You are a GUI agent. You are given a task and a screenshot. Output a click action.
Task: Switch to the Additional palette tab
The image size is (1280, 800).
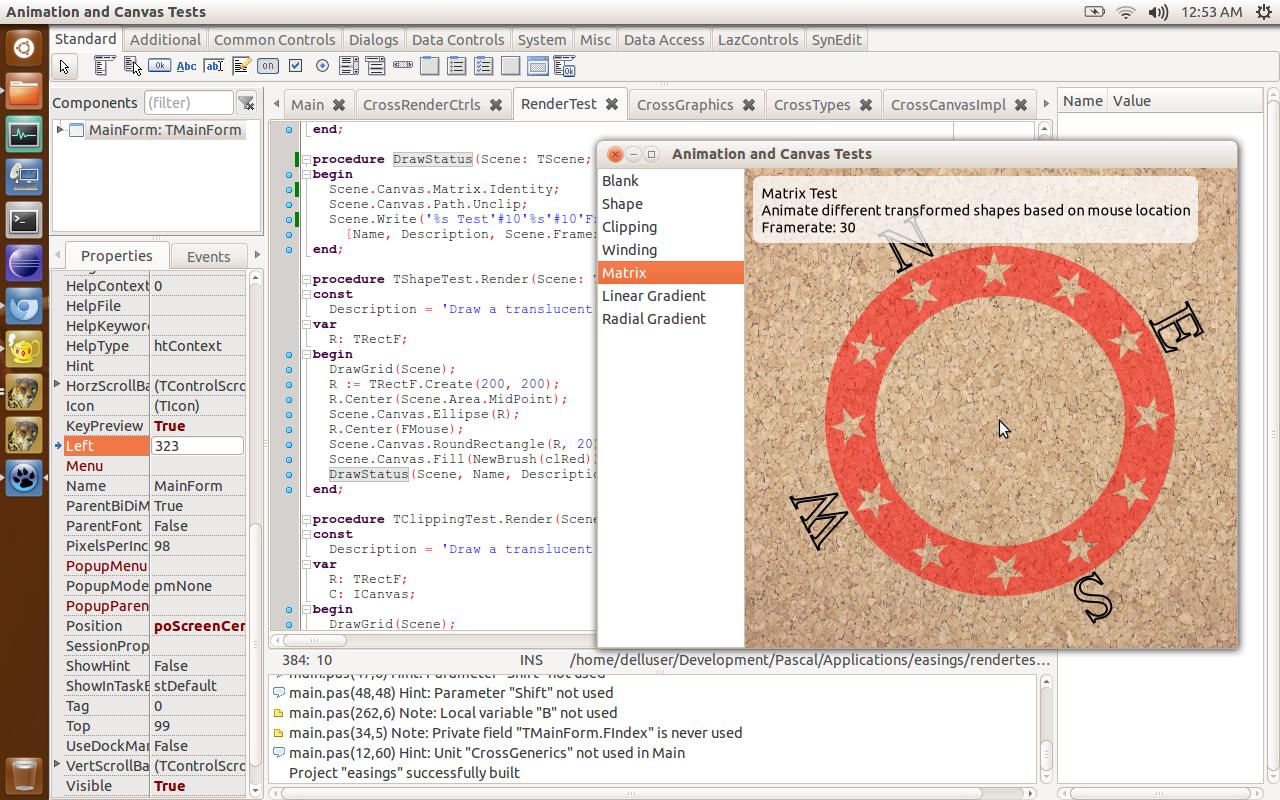pos(165,40)
